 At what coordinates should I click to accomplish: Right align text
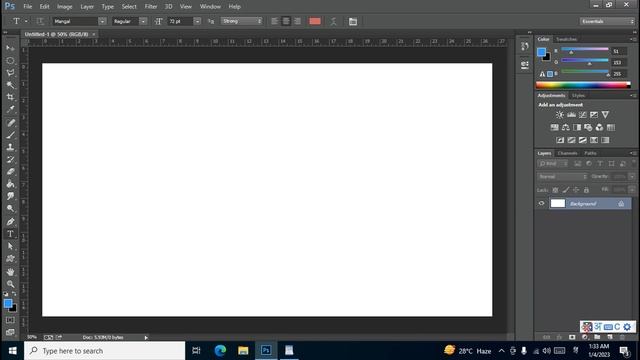click(x=298, y=21)
